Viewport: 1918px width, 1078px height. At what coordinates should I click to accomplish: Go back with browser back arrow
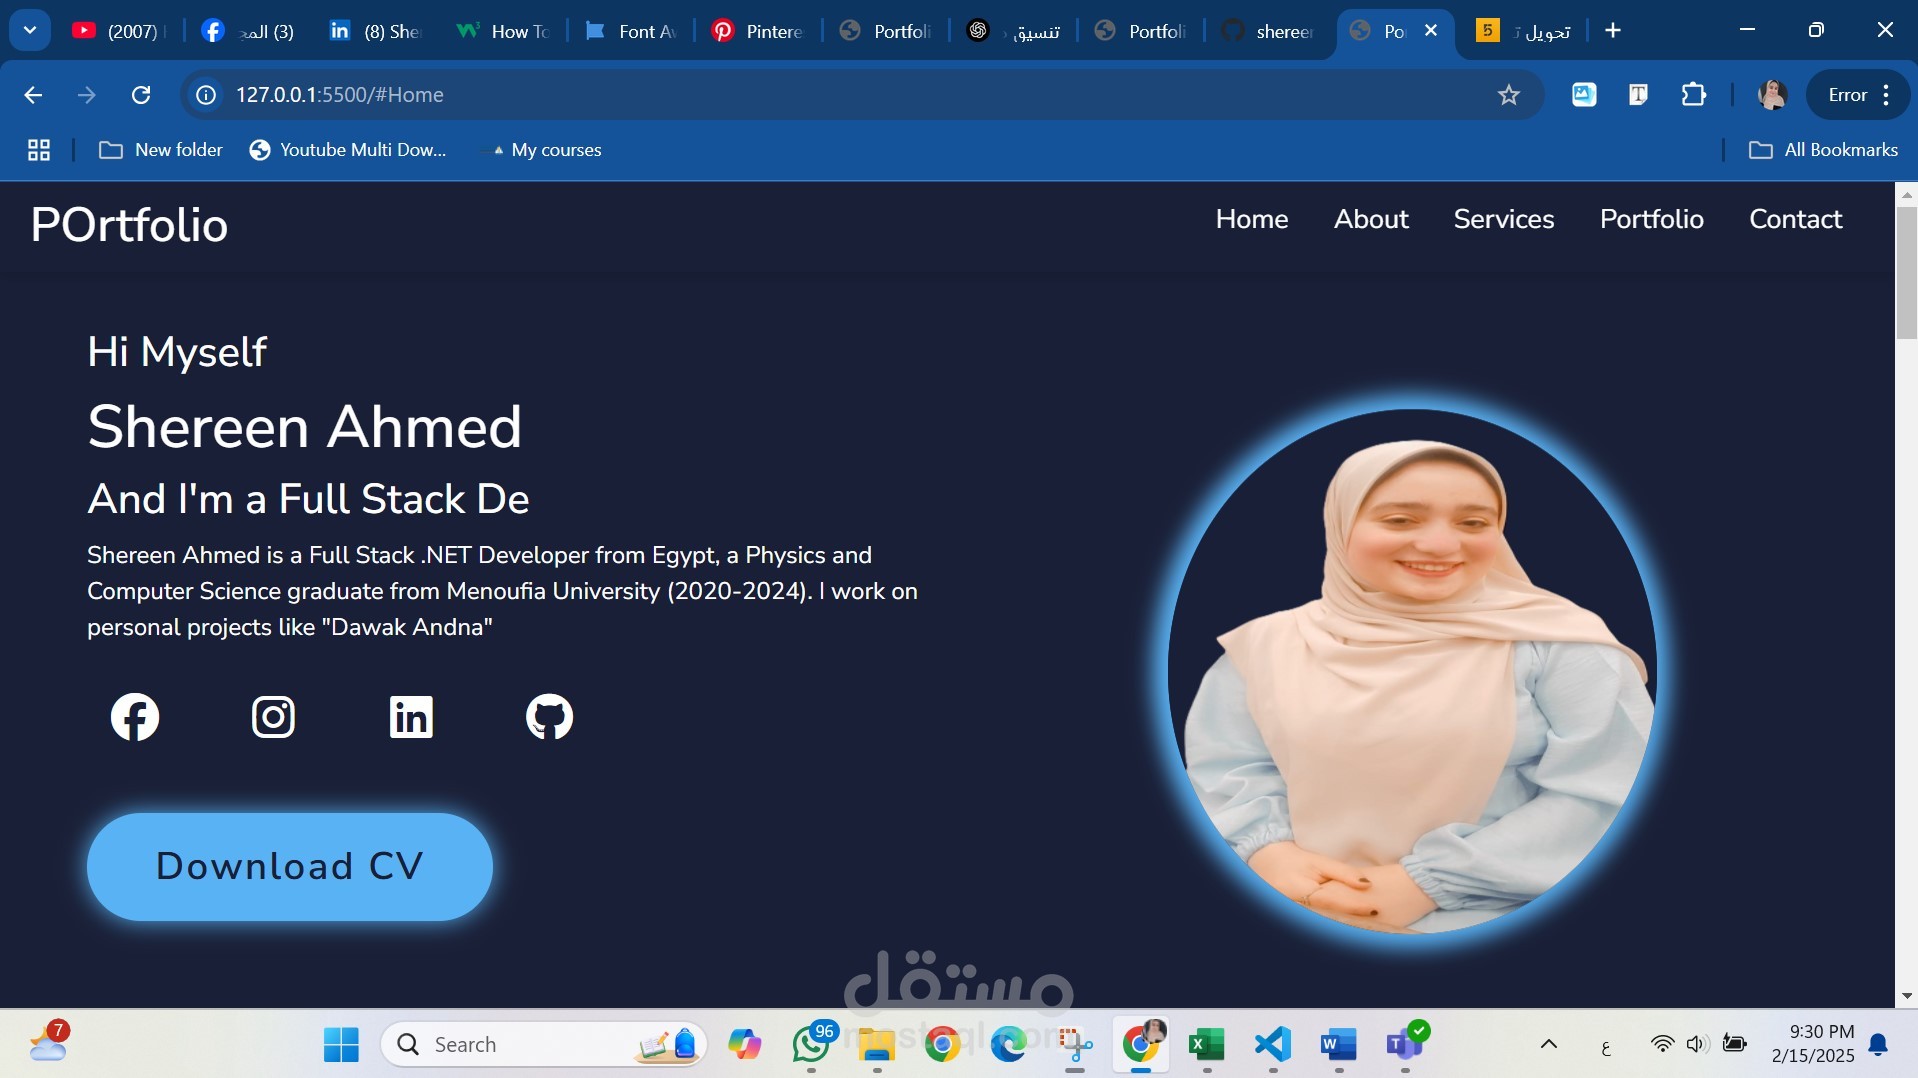[x=33, y=95]
